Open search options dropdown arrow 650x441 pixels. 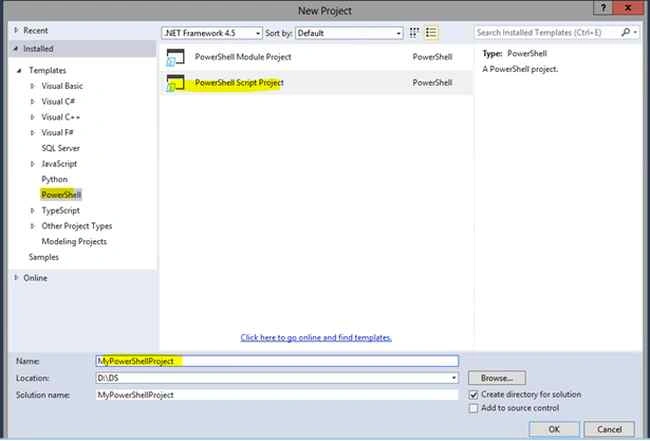pyautogui.click(x=635, y=32)
